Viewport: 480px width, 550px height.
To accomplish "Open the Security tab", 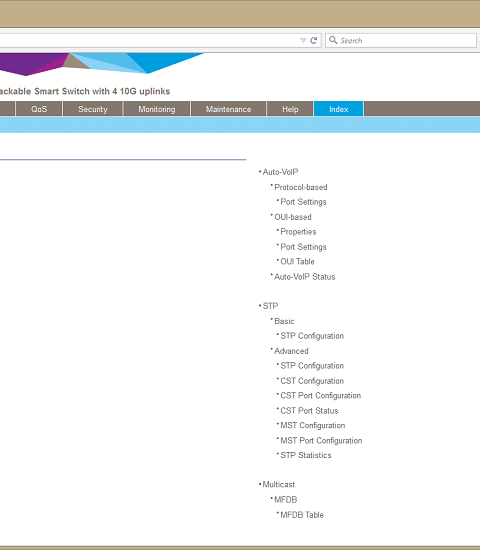I will coord(93,109).
